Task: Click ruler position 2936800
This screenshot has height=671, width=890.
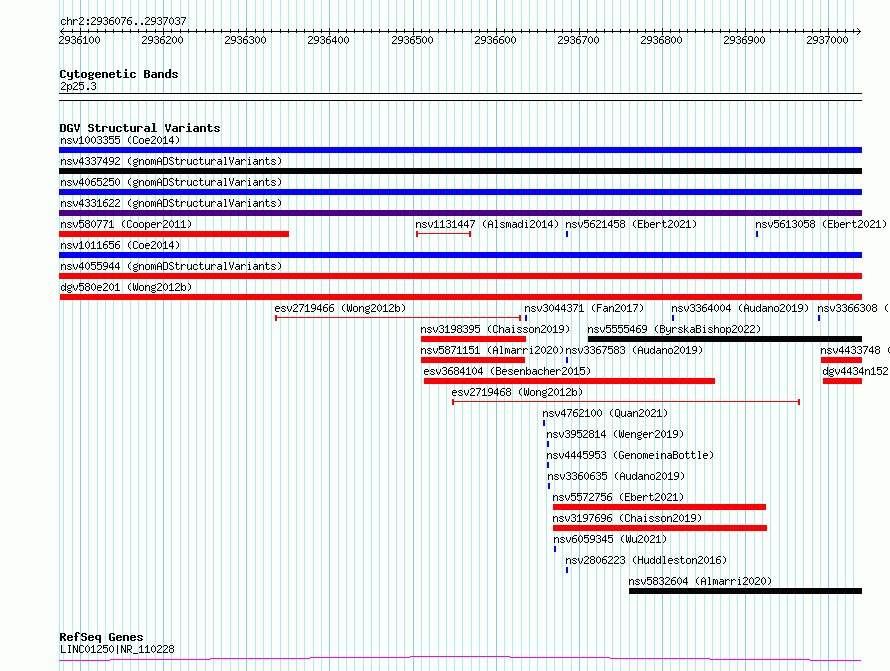Action: 661,40
